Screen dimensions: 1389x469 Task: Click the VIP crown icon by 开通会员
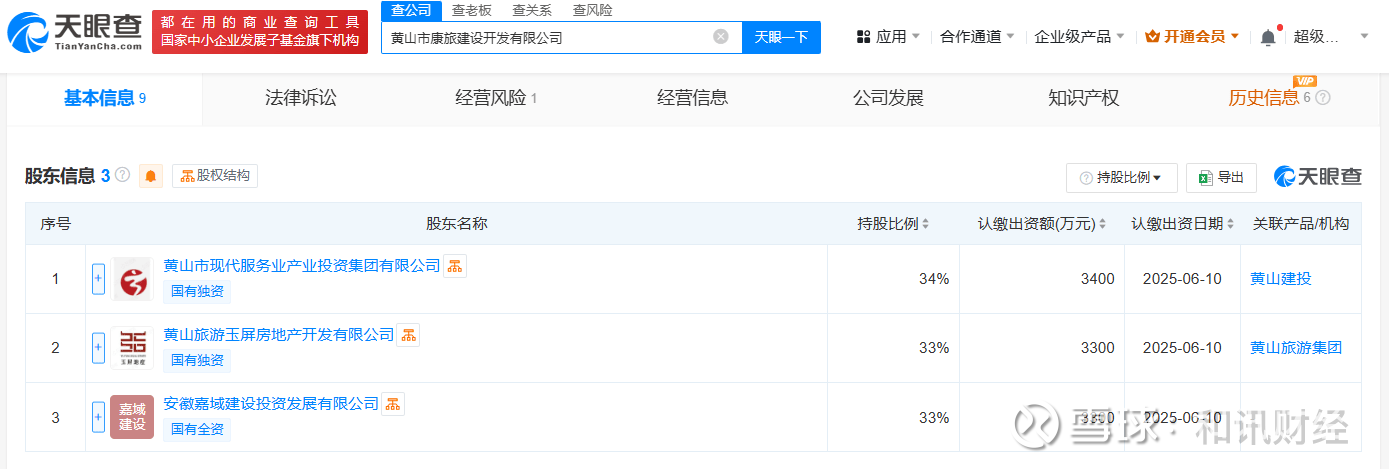1152,37
